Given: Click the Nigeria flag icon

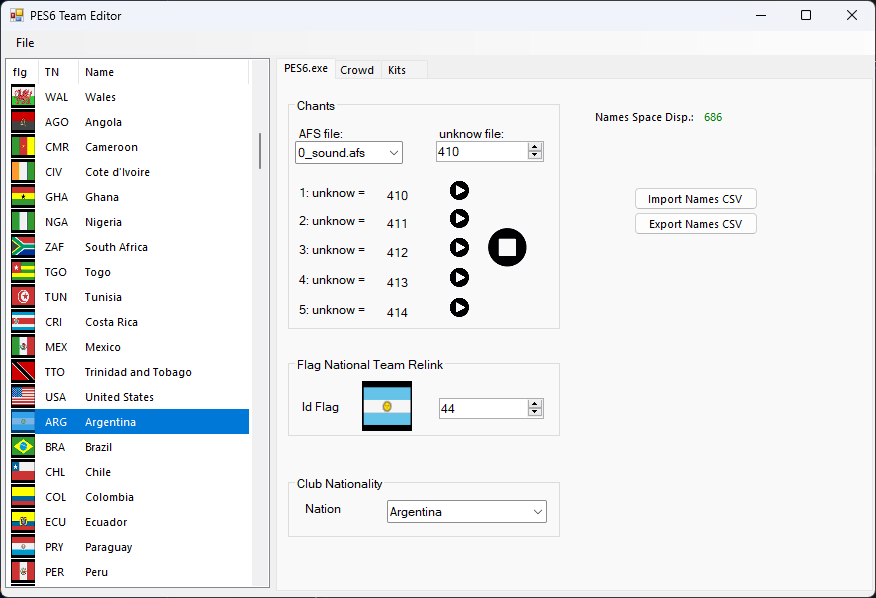Looking at the screenshot, I should (x=23, y=222).
